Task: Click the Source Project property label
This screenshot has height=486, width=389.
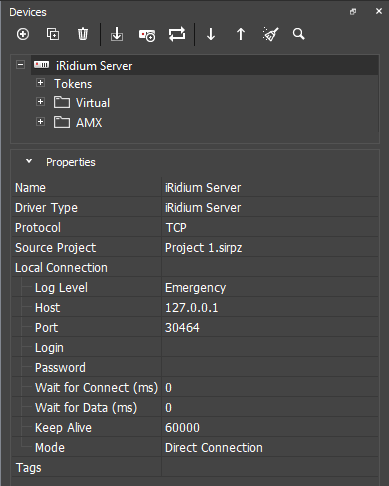Action: pos(56,247)
